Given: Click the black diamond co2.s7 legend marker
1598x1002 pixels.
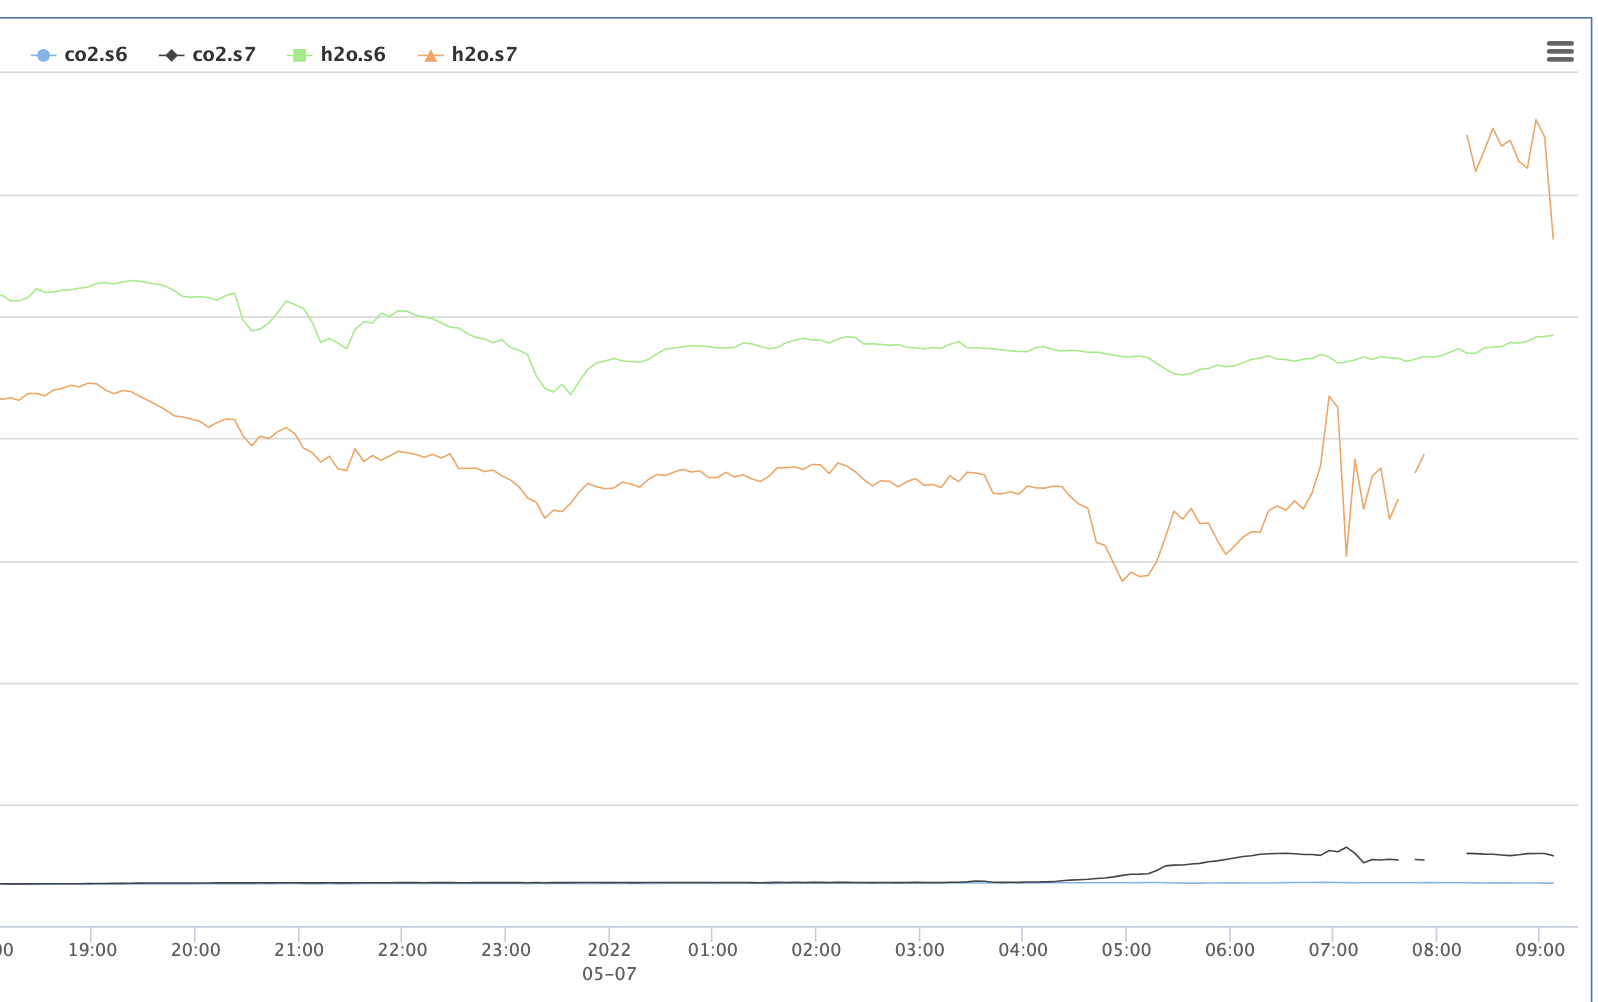Looking at the screenshot, I should [x=171, y=55].
